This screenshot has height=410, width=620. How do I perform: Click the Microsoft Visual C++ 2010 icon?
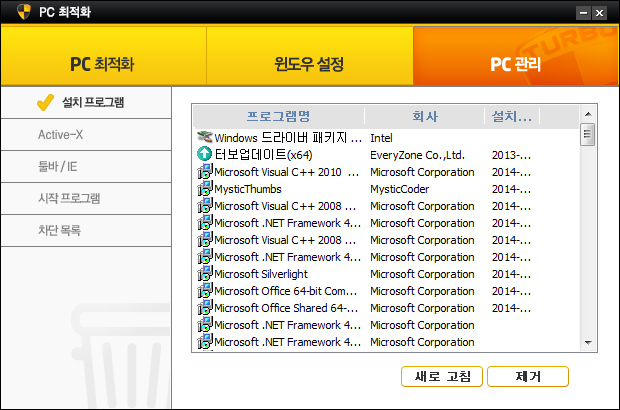(205, 172)
